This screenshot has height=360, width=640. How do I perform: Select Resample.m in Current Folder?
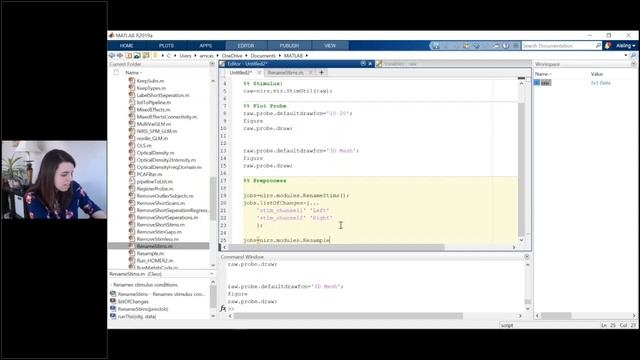150,253
